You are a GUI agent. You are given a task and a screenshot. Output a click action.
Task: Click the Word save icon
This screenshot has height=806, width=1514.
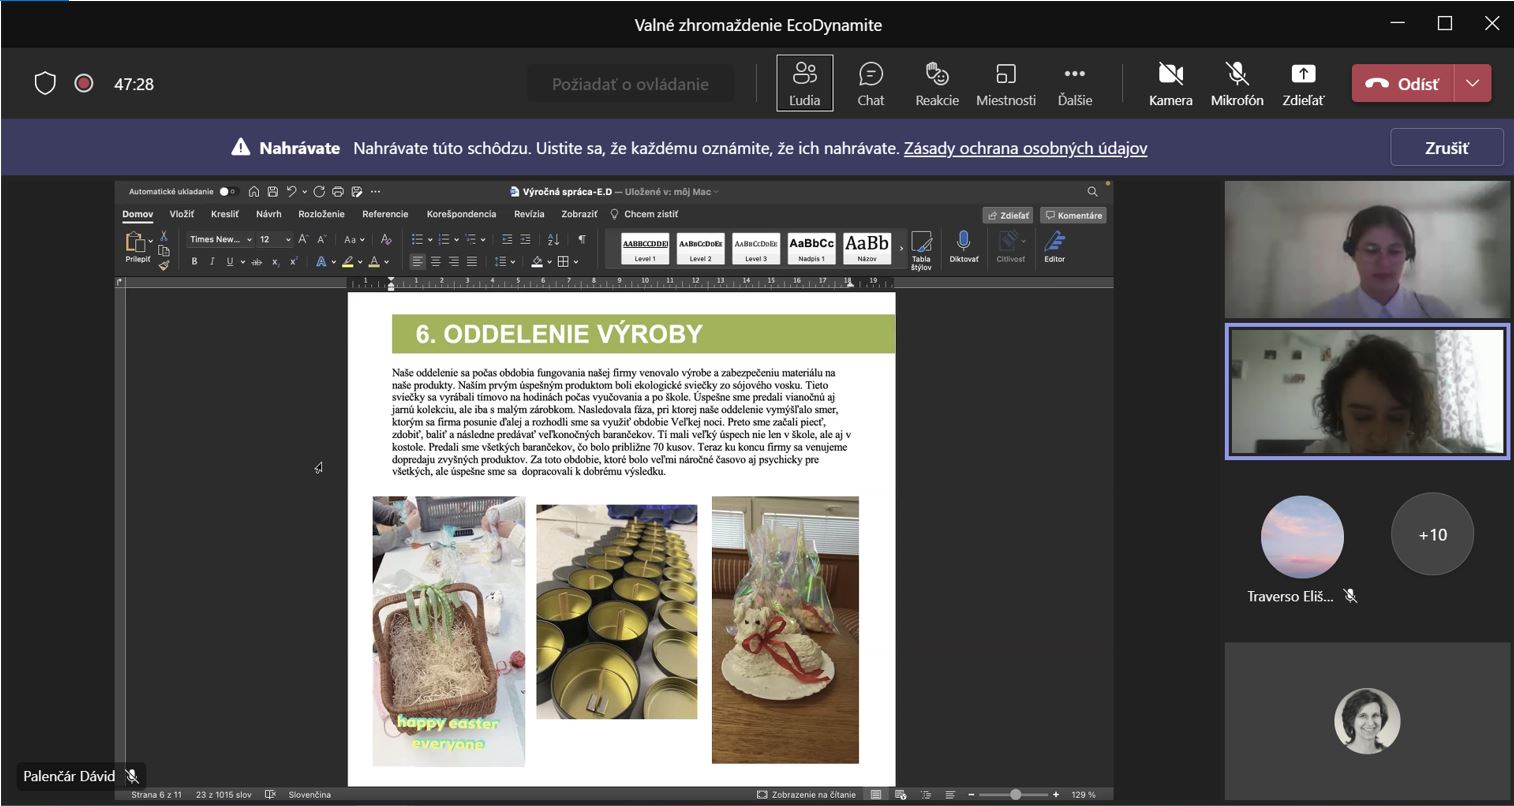(x=272, y=191)
